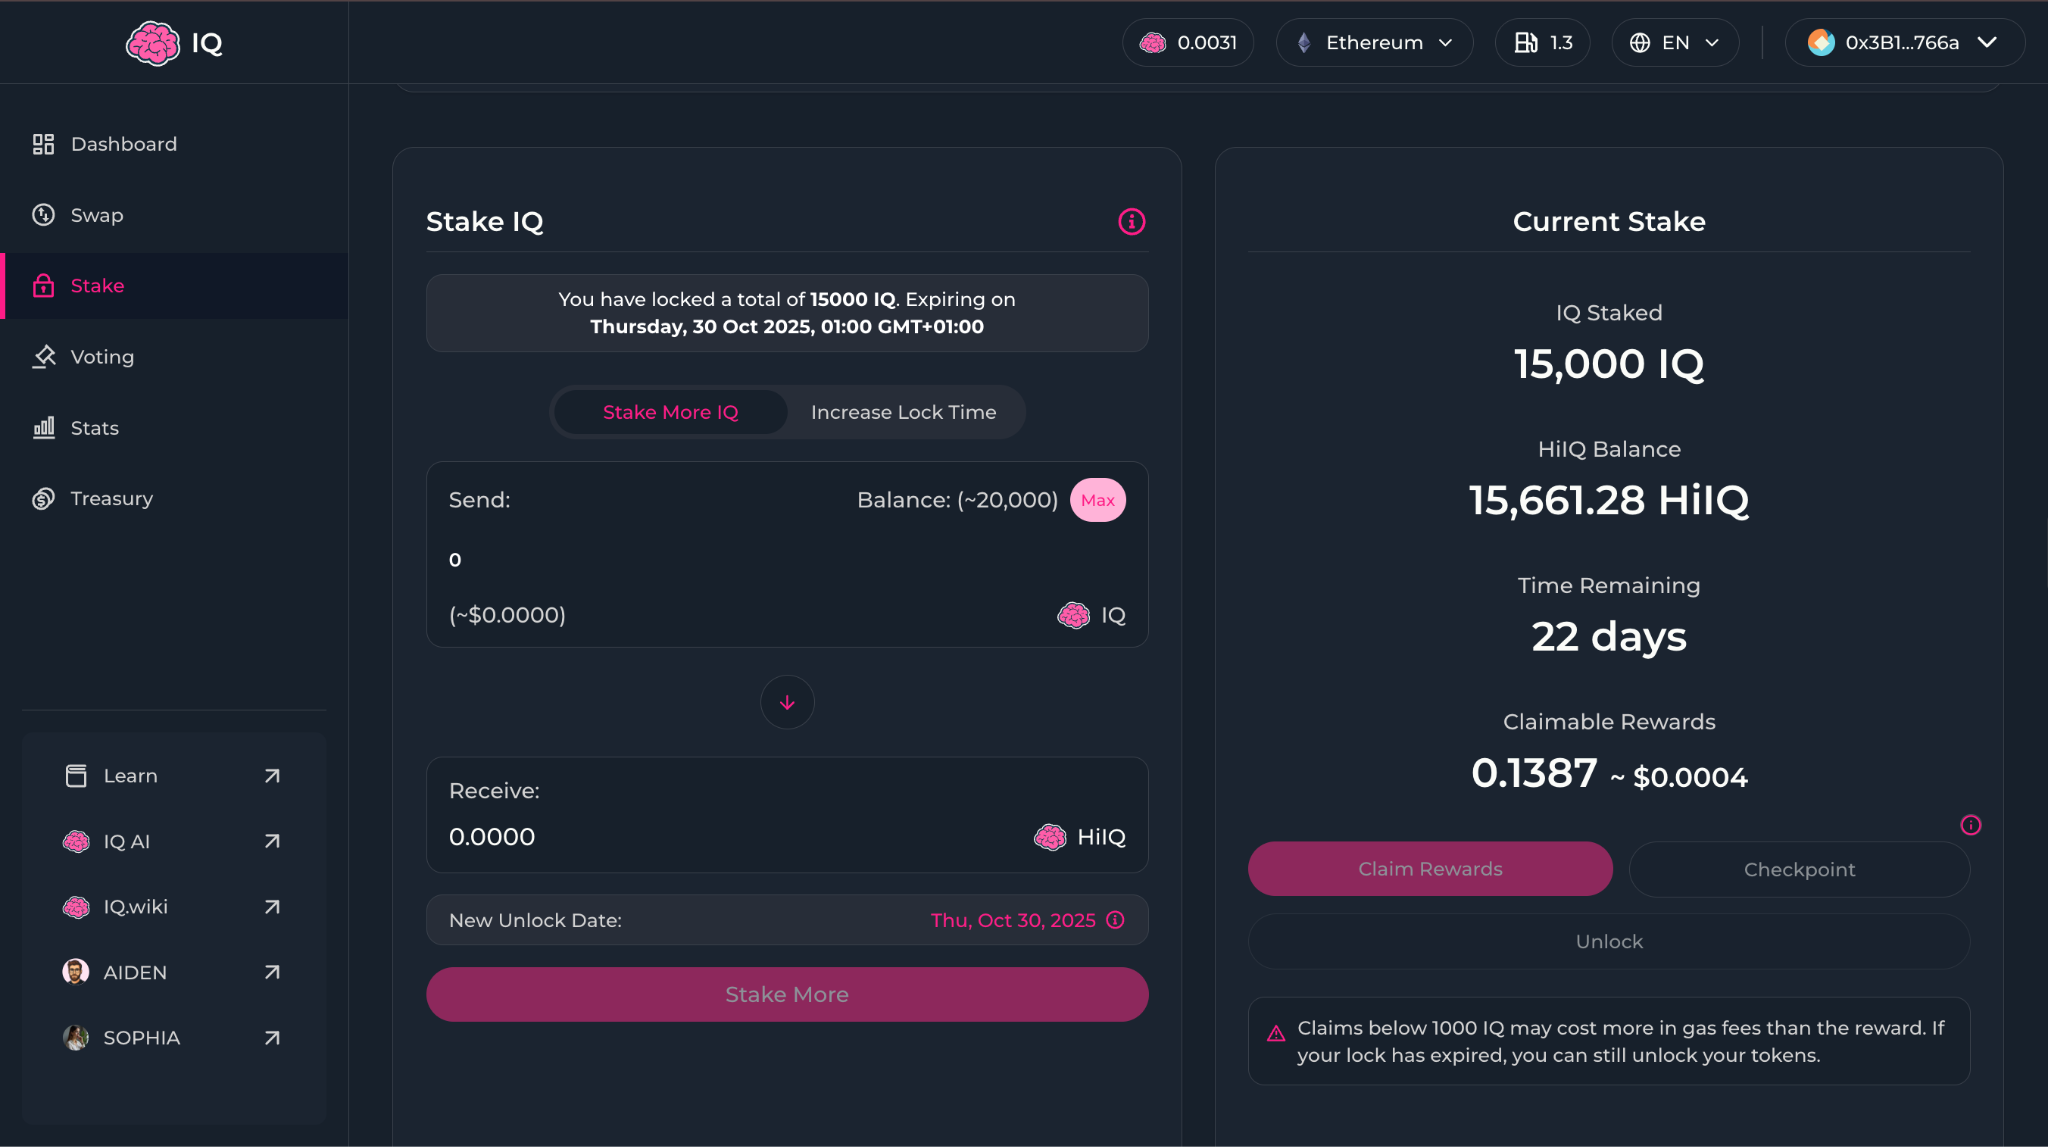Switch to Increase Lock Time option
Viewport: 2048px width, 1147px height.
coord(903,412)
